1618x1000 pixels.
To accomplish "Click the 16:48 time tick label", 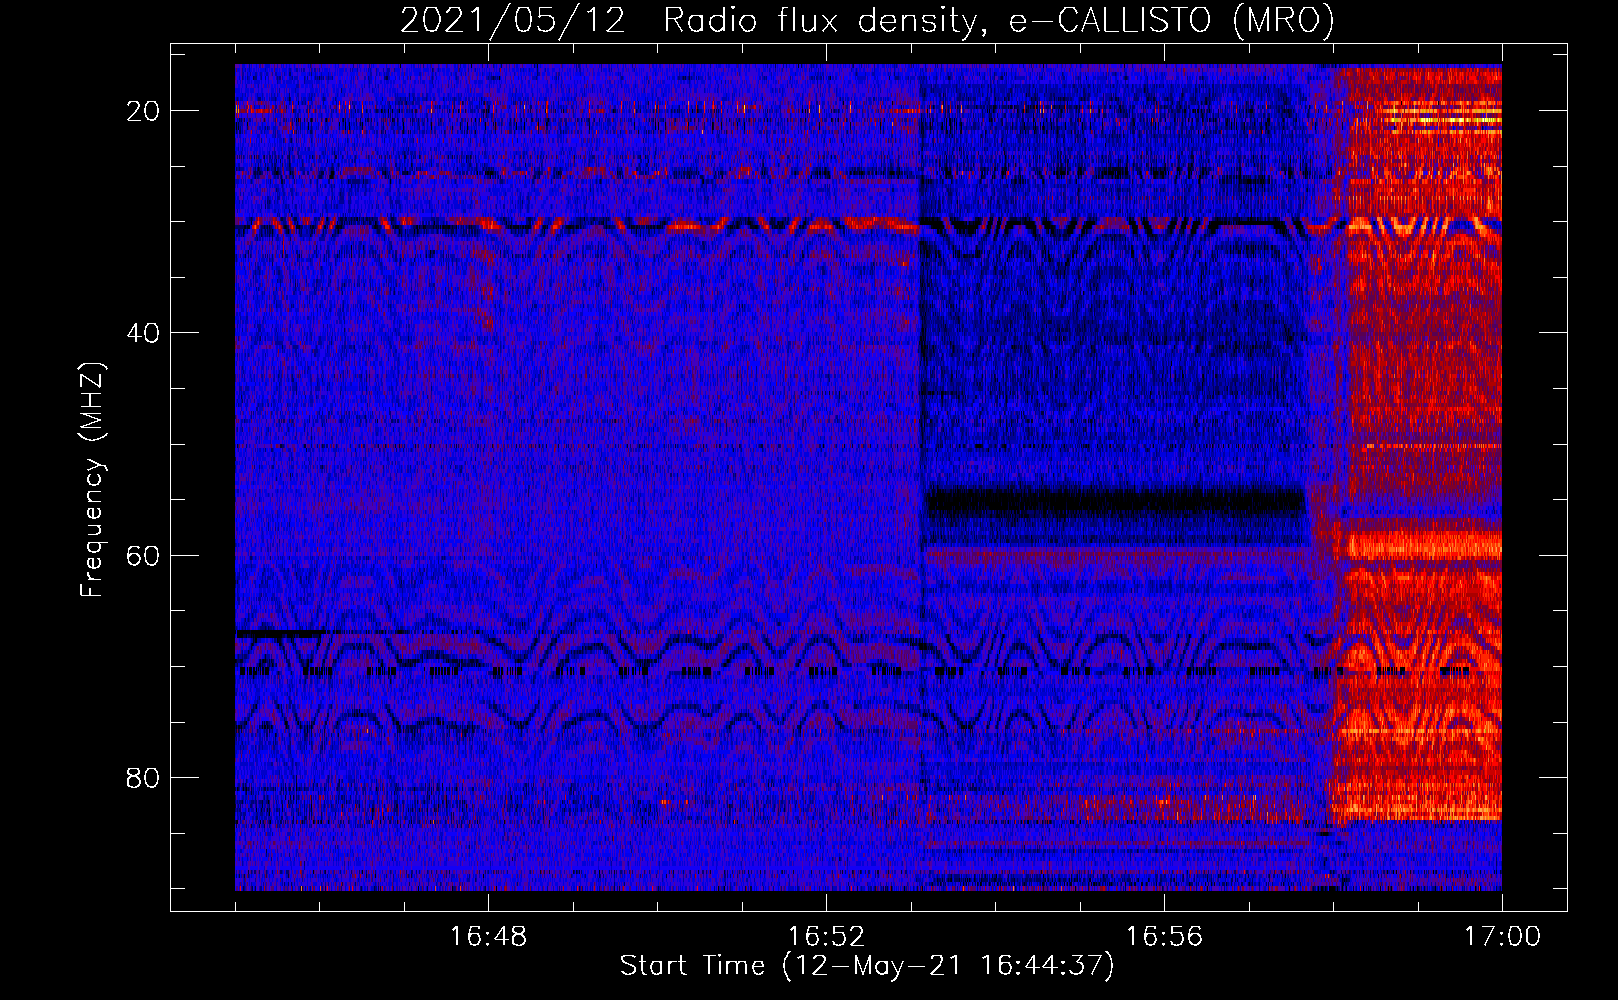I will [x=488, y=937].
